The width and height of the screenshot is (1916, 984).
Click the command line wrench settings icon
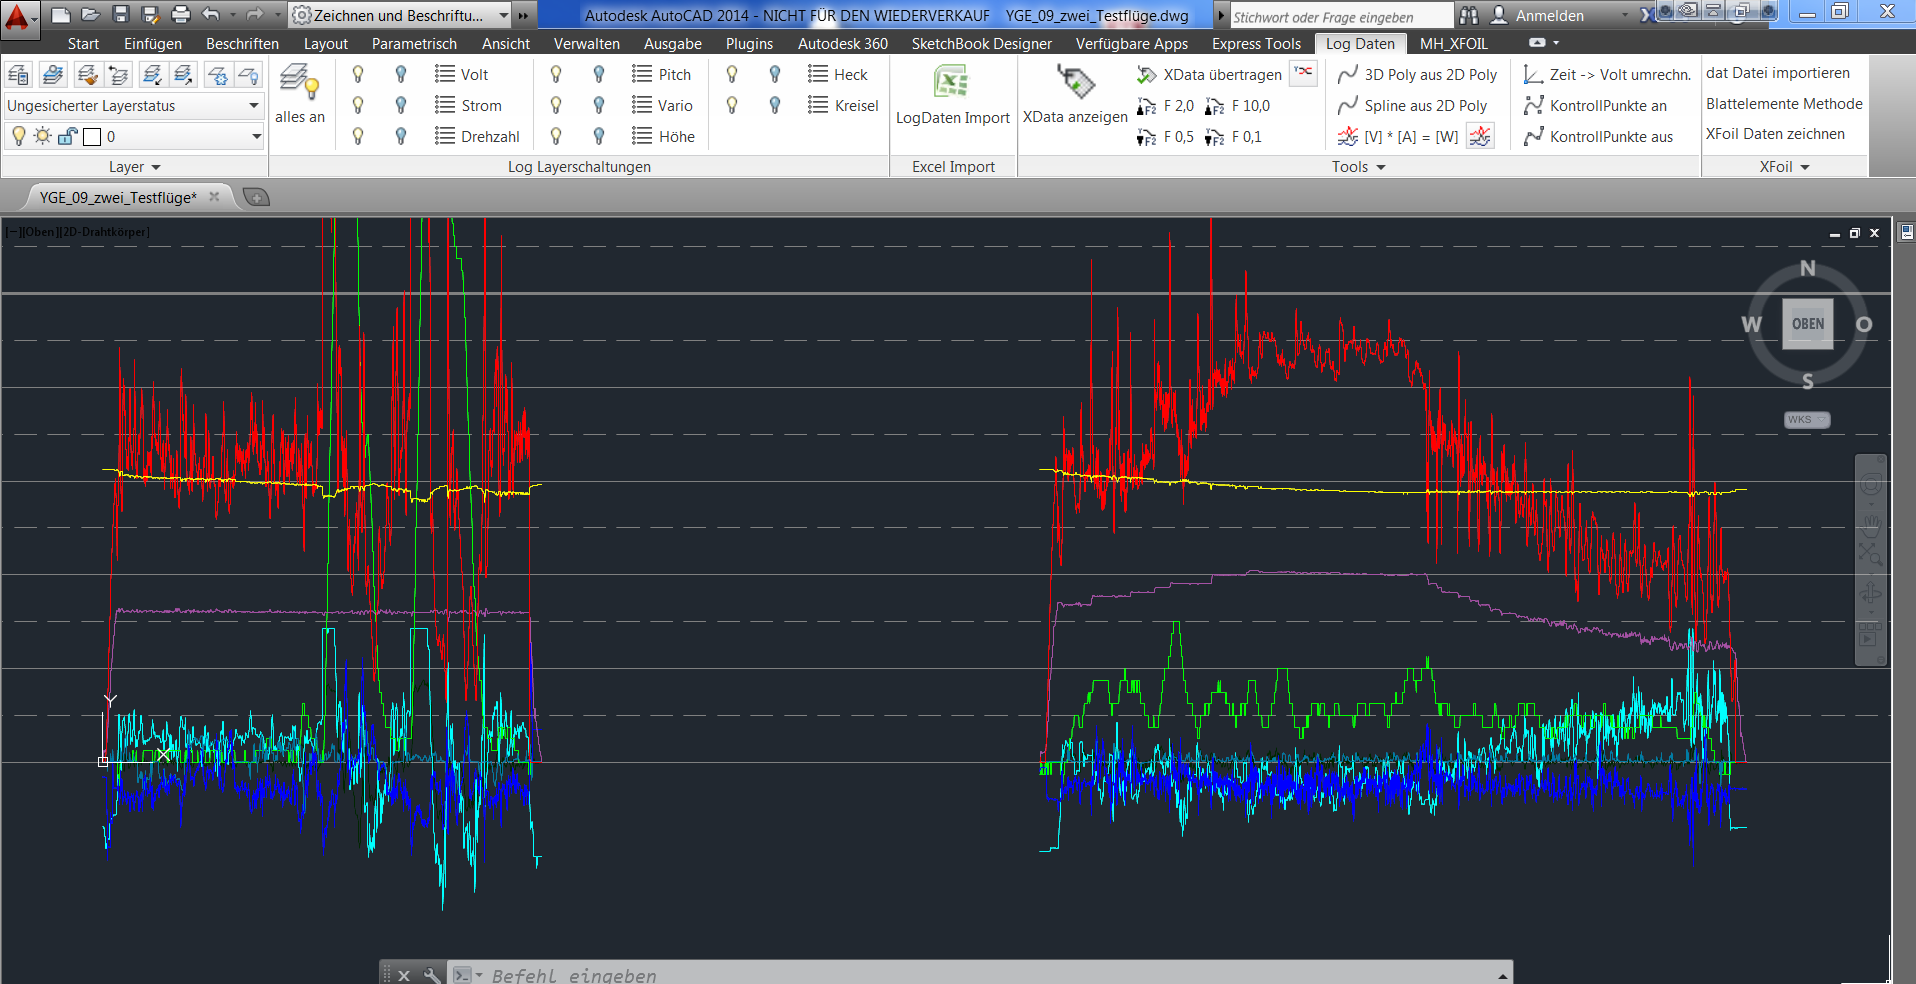431,975
